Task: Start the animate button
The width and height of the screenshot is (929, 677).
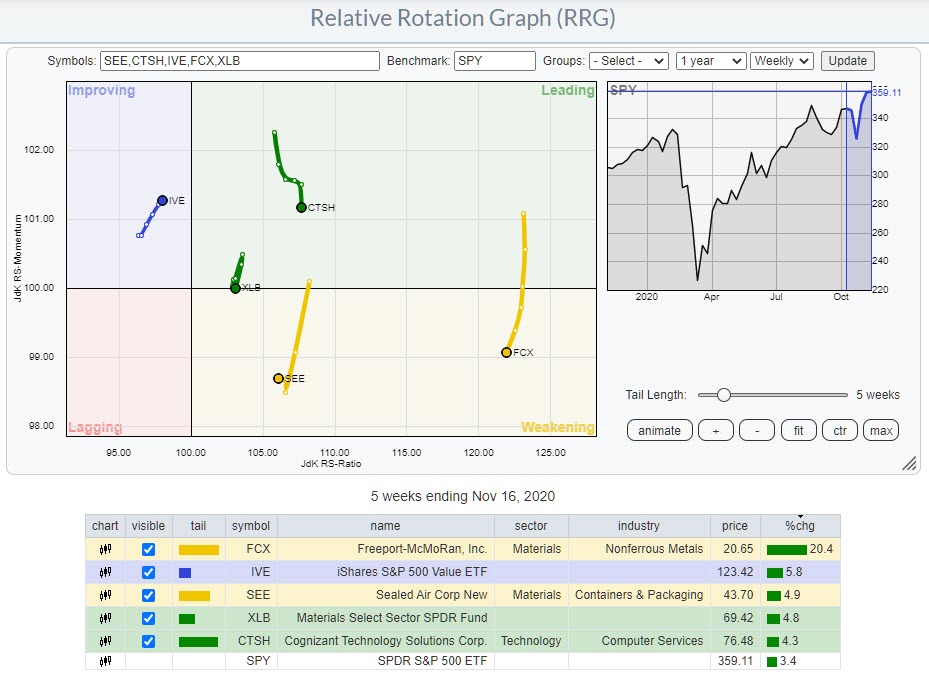Action: 659,431
